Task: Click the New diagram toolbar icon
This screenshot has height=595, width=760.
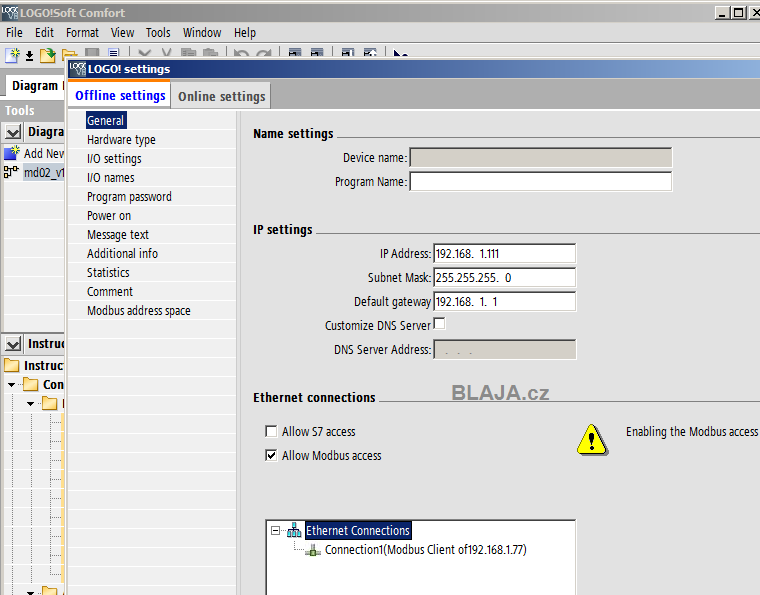Action: point(12,55)
